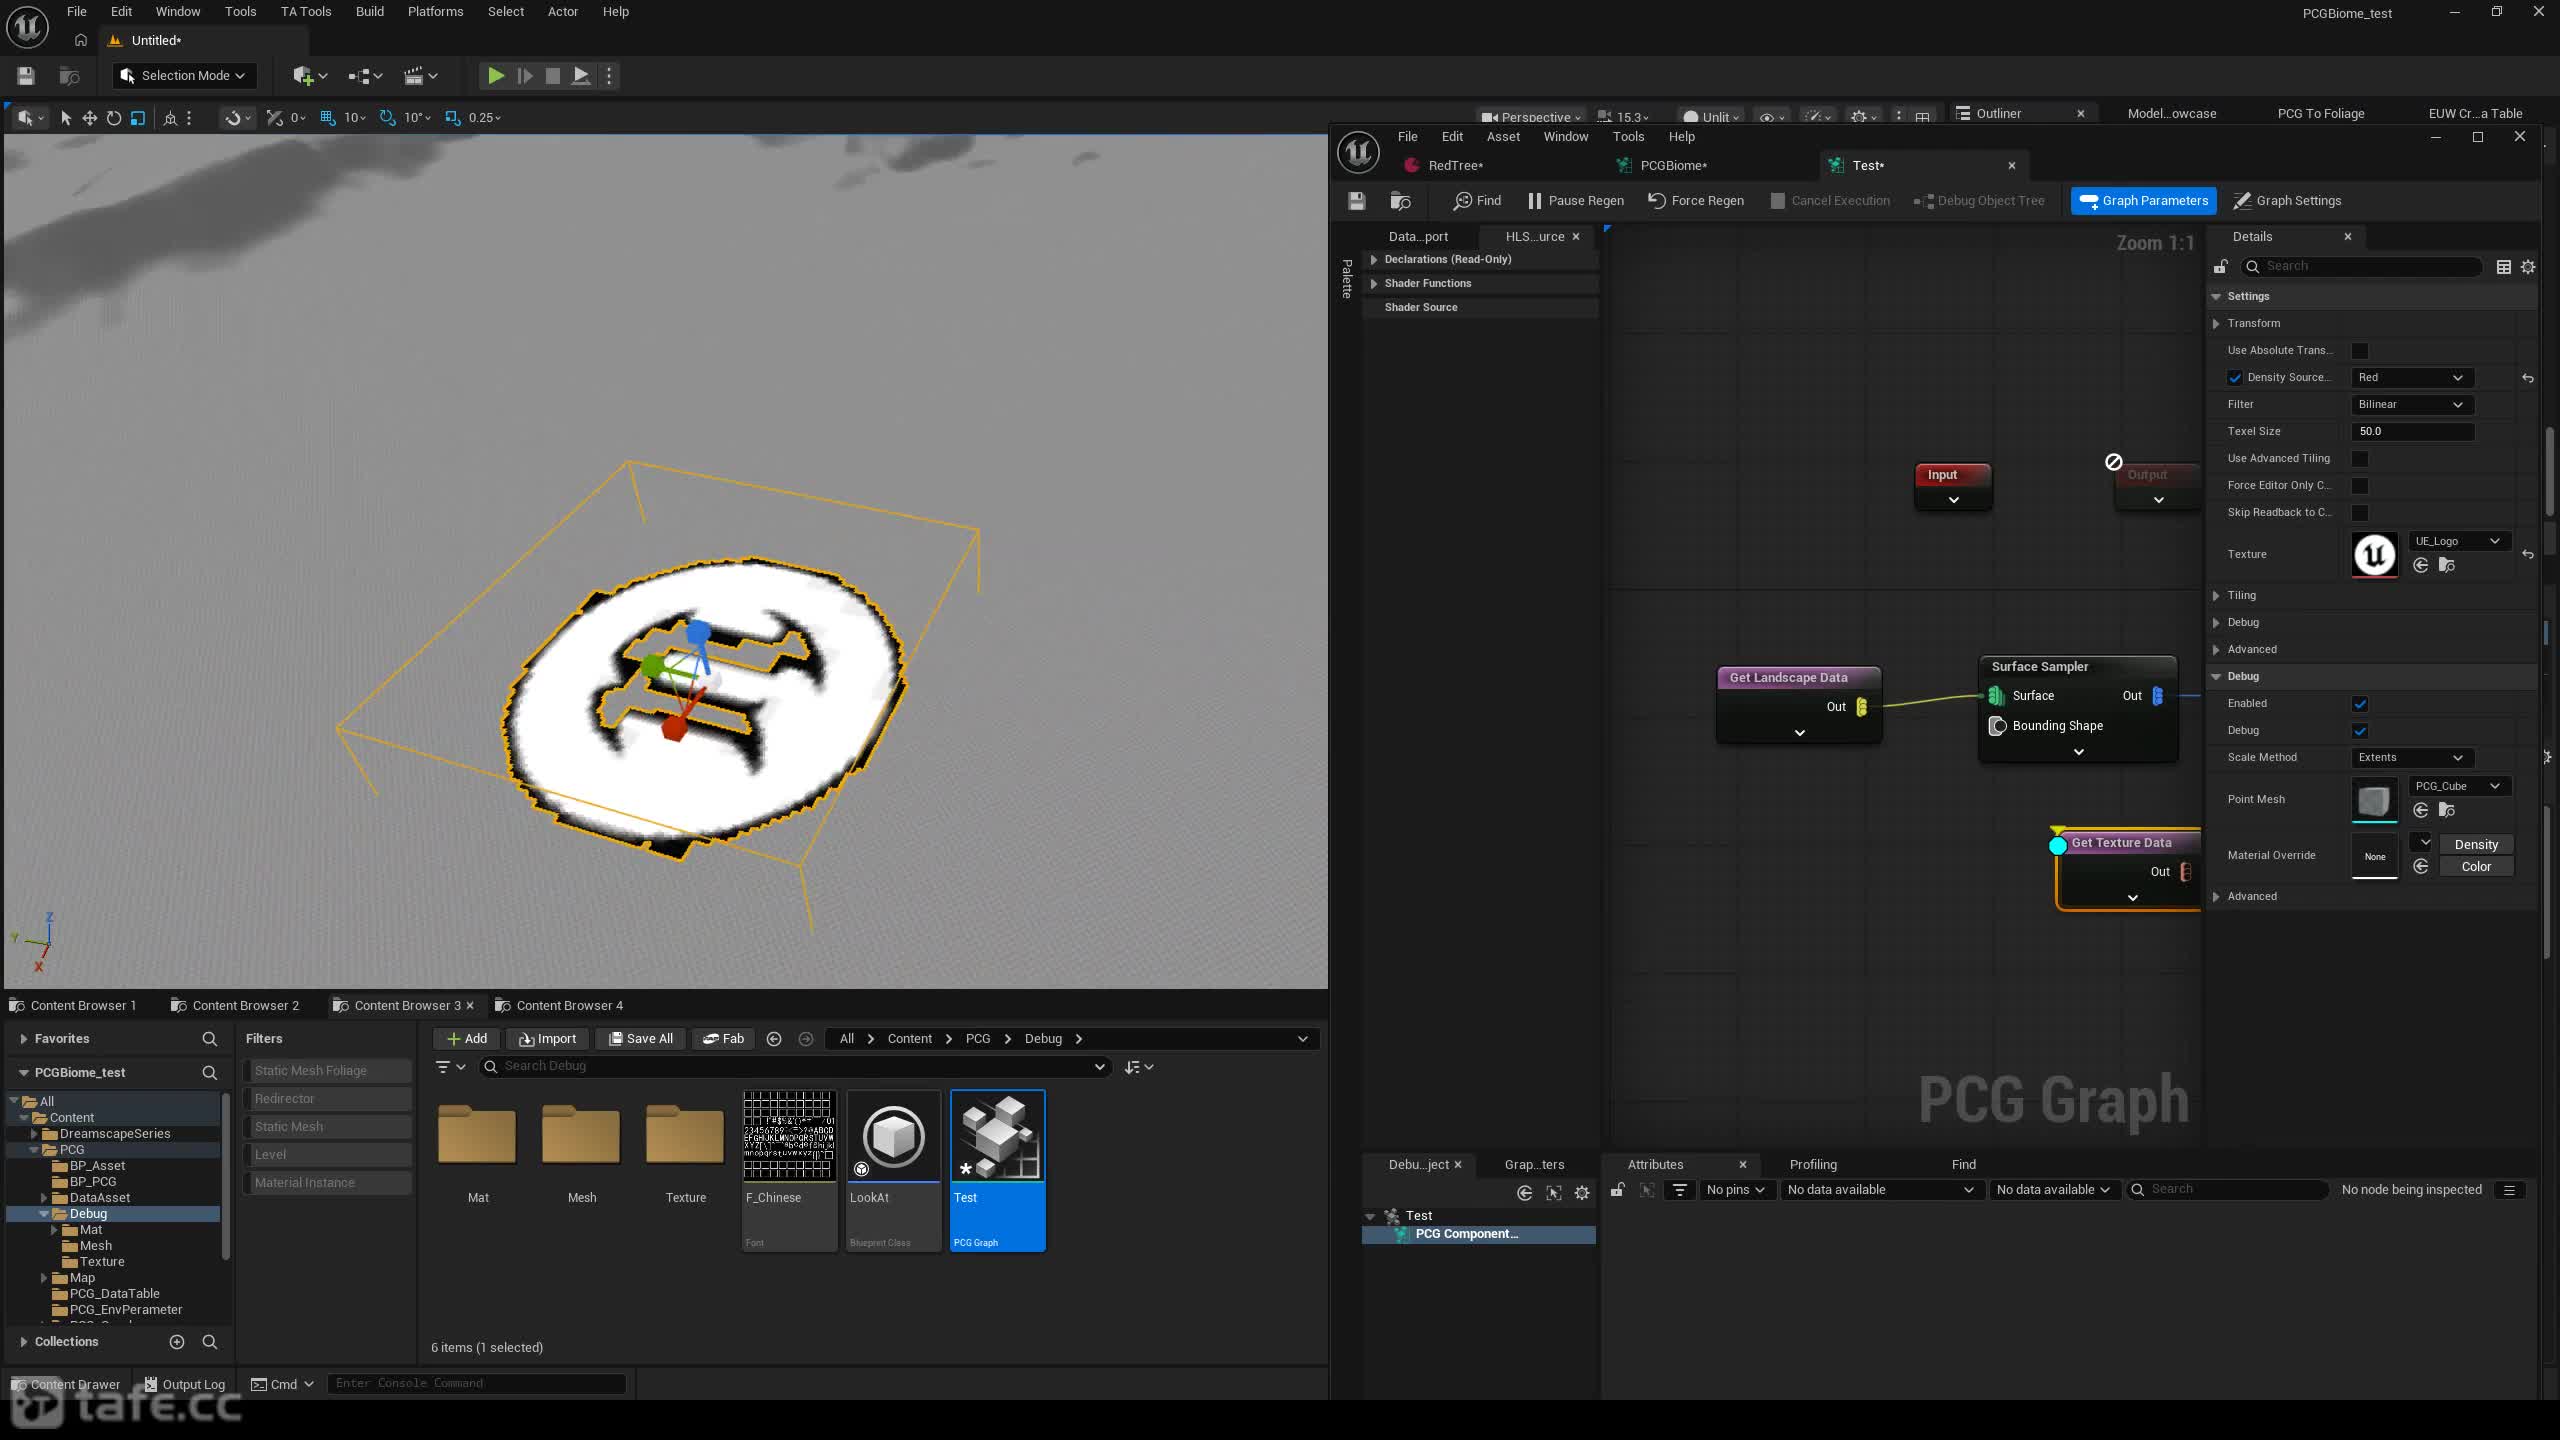The height and width of the screenshot is (1440, 2560).
Task: Click the Details panel lock icon
Action: tap(2220, 267)
